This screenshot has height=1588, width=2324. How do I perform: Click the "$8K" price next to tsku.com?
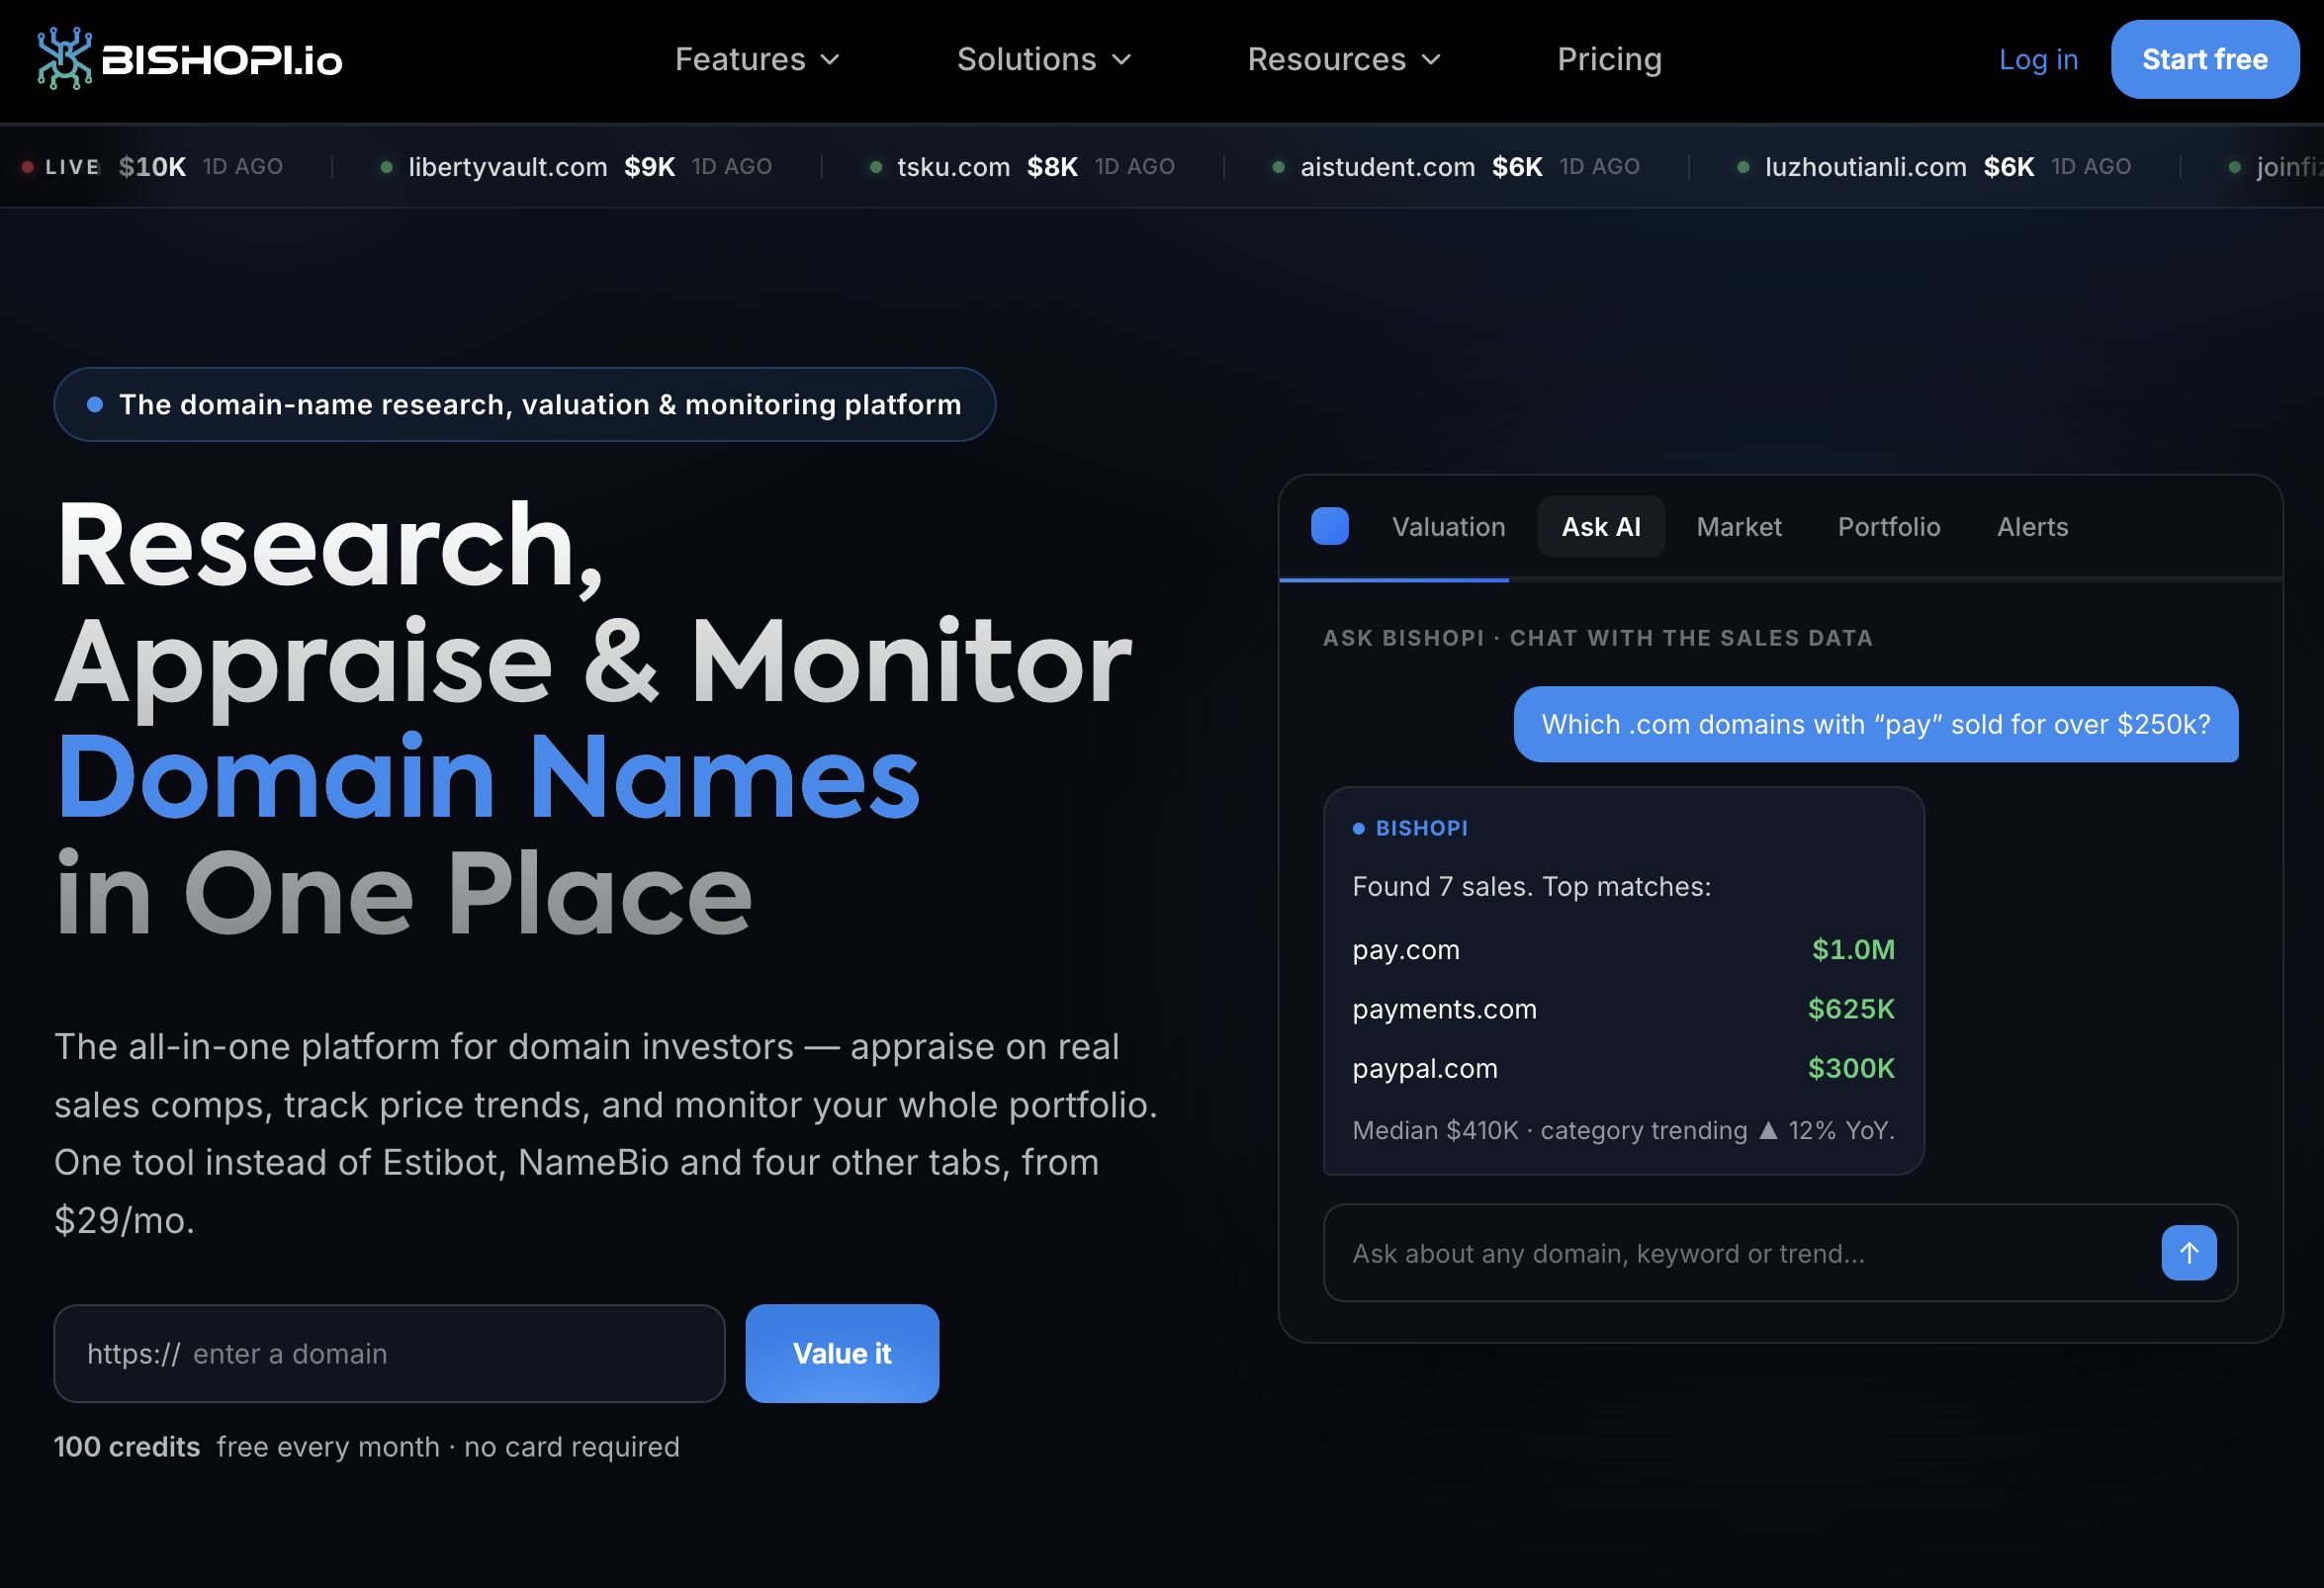[1052, 166]
